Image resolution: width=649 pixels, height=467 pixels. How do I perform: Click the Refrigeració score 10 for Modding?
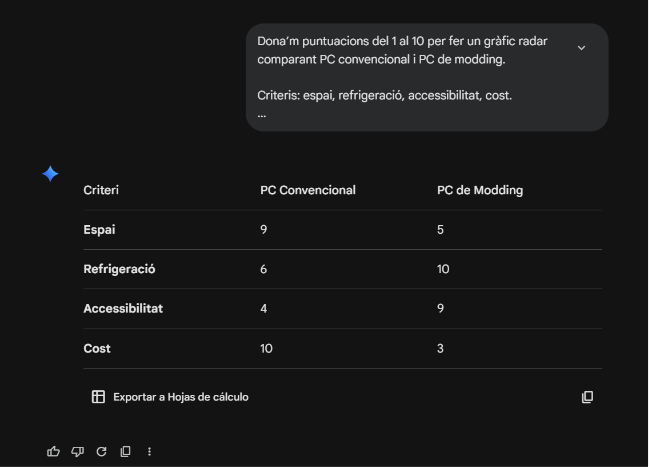(x=443, y=269)
